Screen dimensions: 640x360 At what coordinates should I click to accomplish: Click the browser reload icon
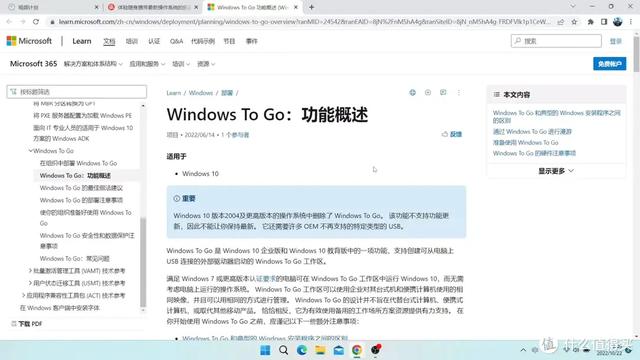tap(36, 22)
